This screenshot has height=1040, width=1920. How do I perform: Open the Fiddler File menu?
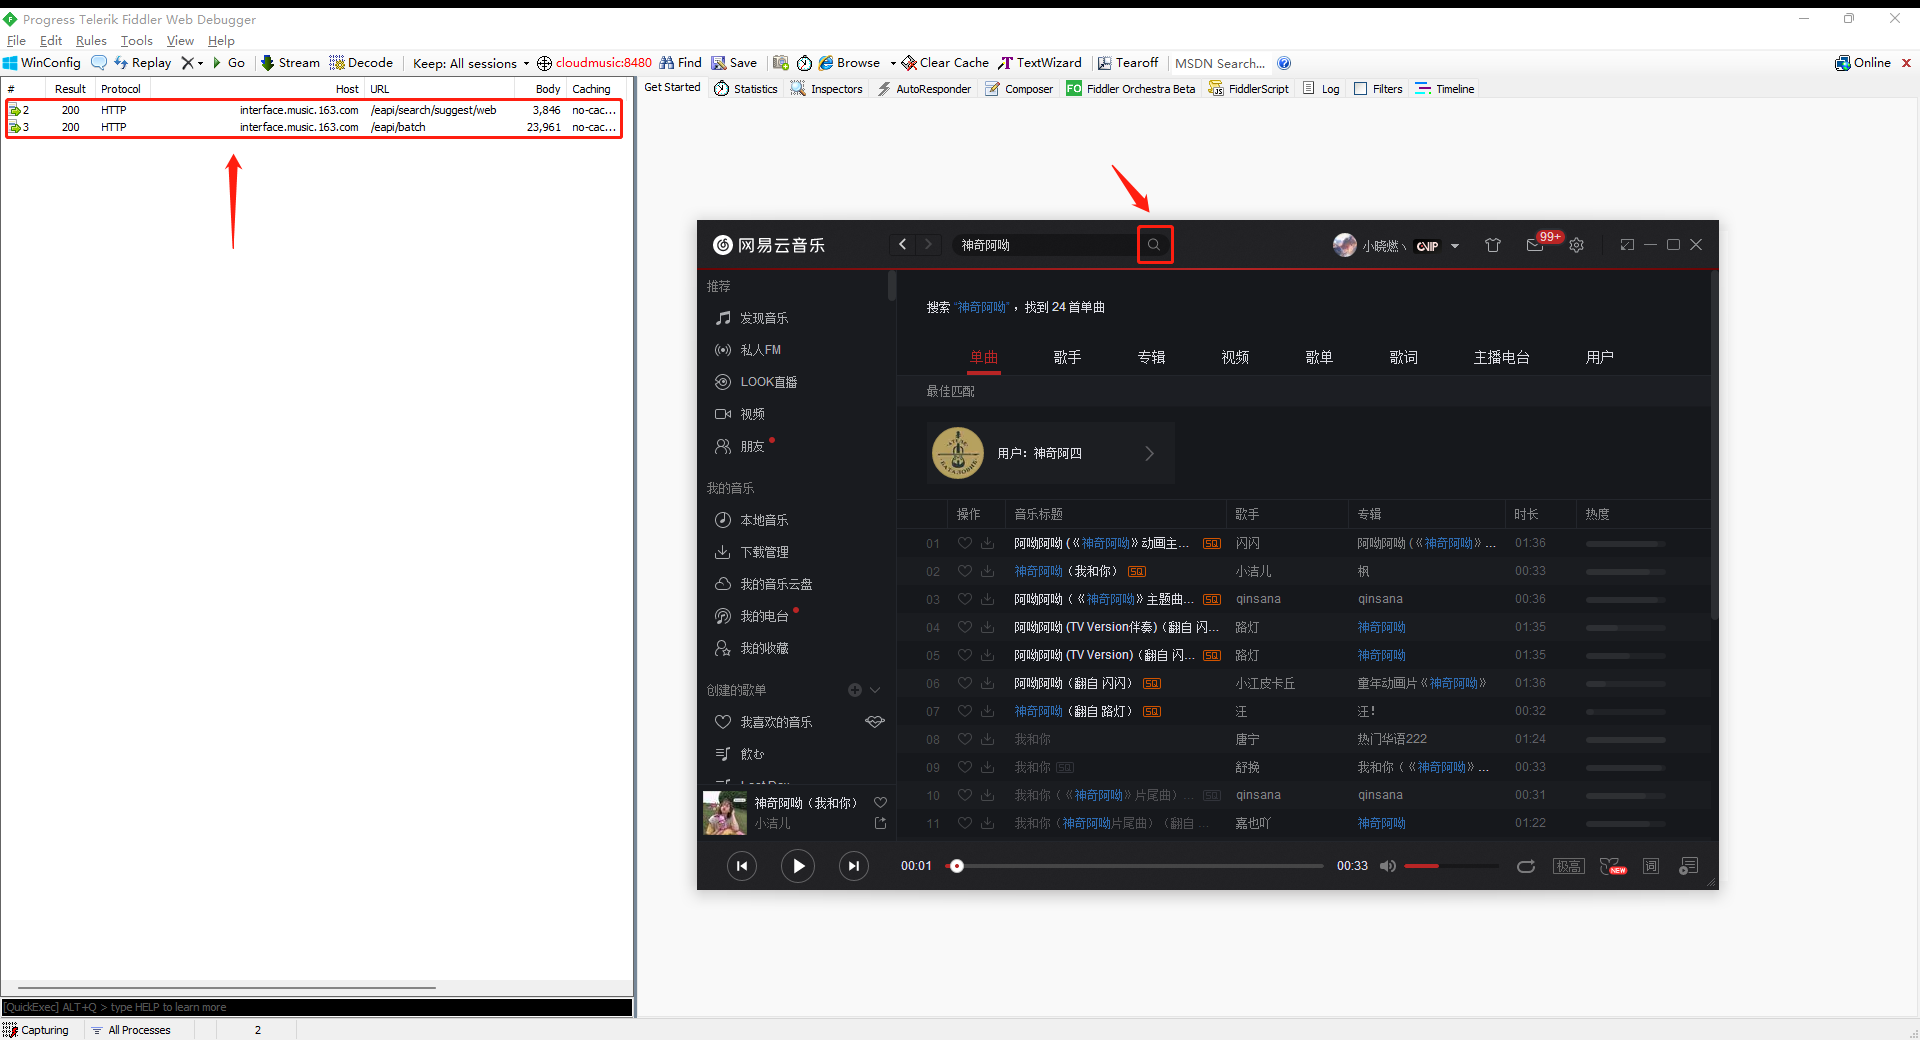[16, 41]
